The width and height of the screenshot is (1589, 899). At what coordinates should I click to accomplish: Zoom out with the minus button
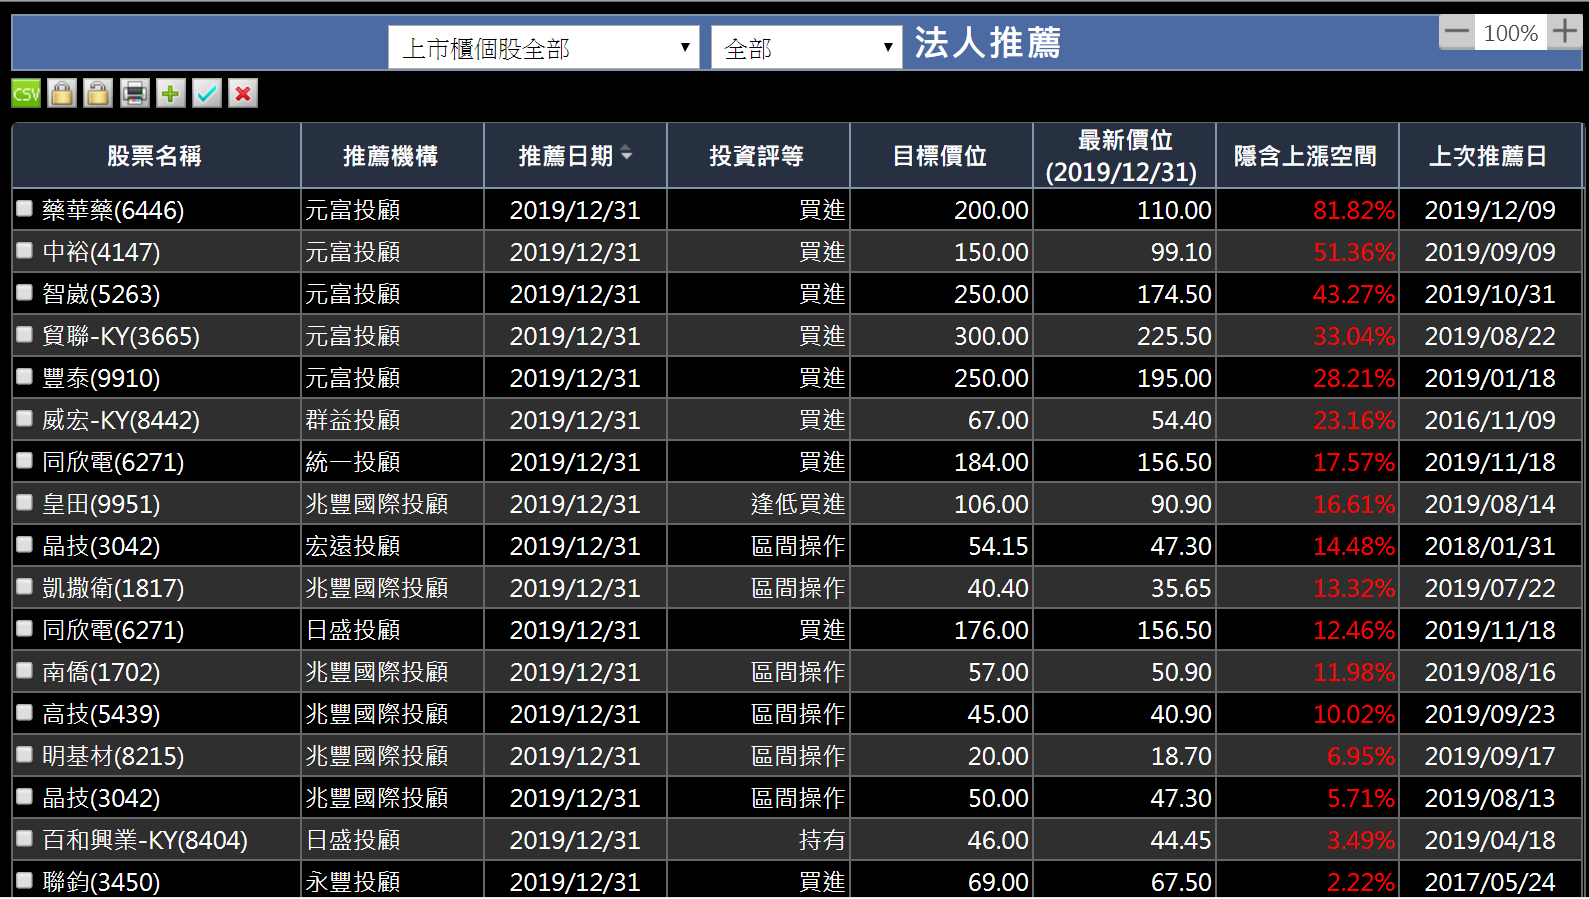[1457, 32]
